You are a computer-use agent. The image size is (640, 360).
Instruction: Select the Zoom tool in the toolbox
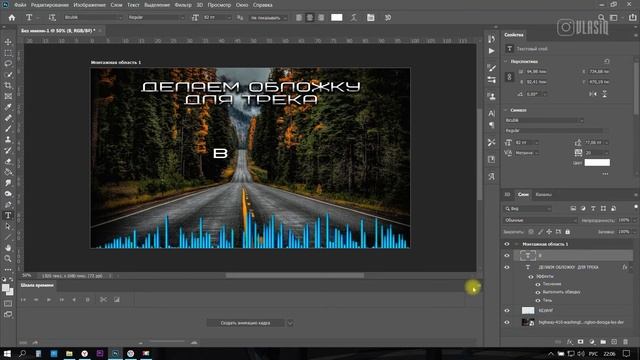(8, 258)
